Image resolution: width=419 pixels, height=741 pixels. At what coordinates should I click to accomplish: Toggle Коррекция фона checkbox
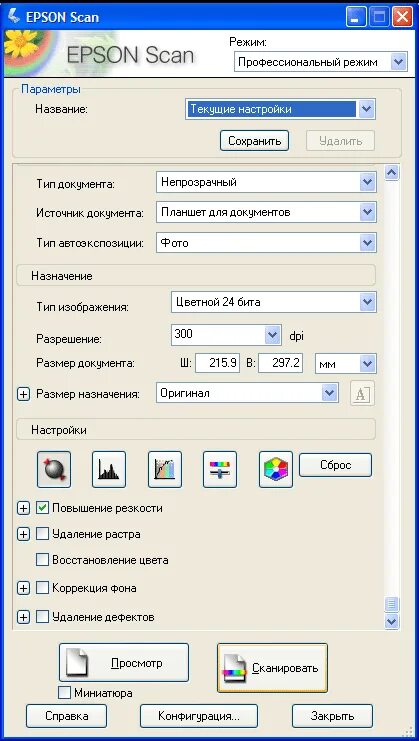[x=43, y=588]
